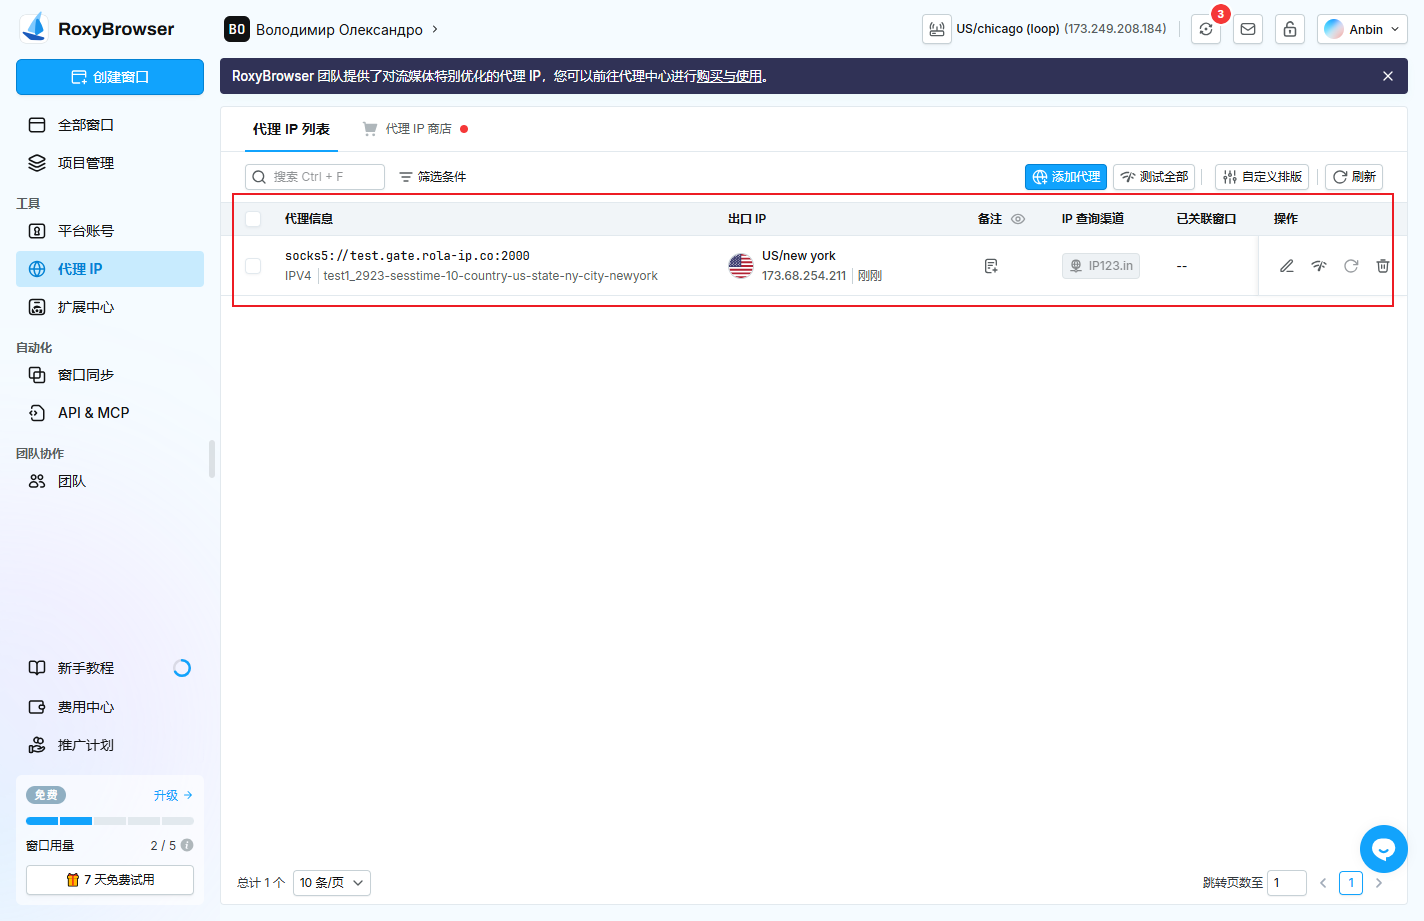The height and width of the screenshot is (921, 1424).
Task: Check the socks5 proxy row checkbox
Action: coord(253,266)
